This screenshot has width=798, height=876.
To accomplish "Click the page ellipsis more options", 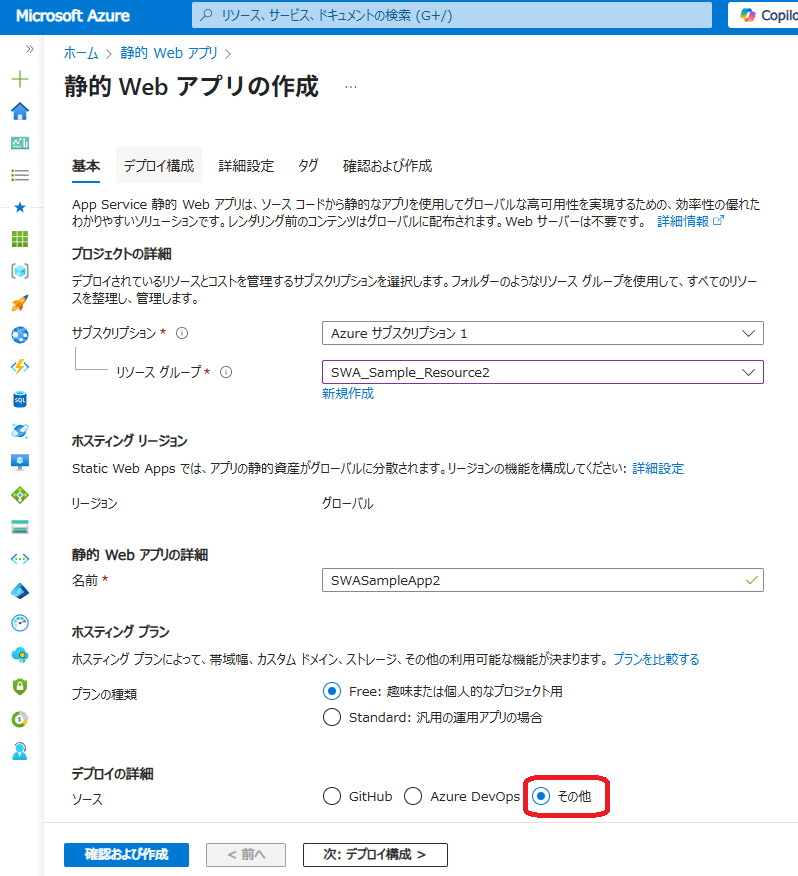I will (x=351, y=87).
